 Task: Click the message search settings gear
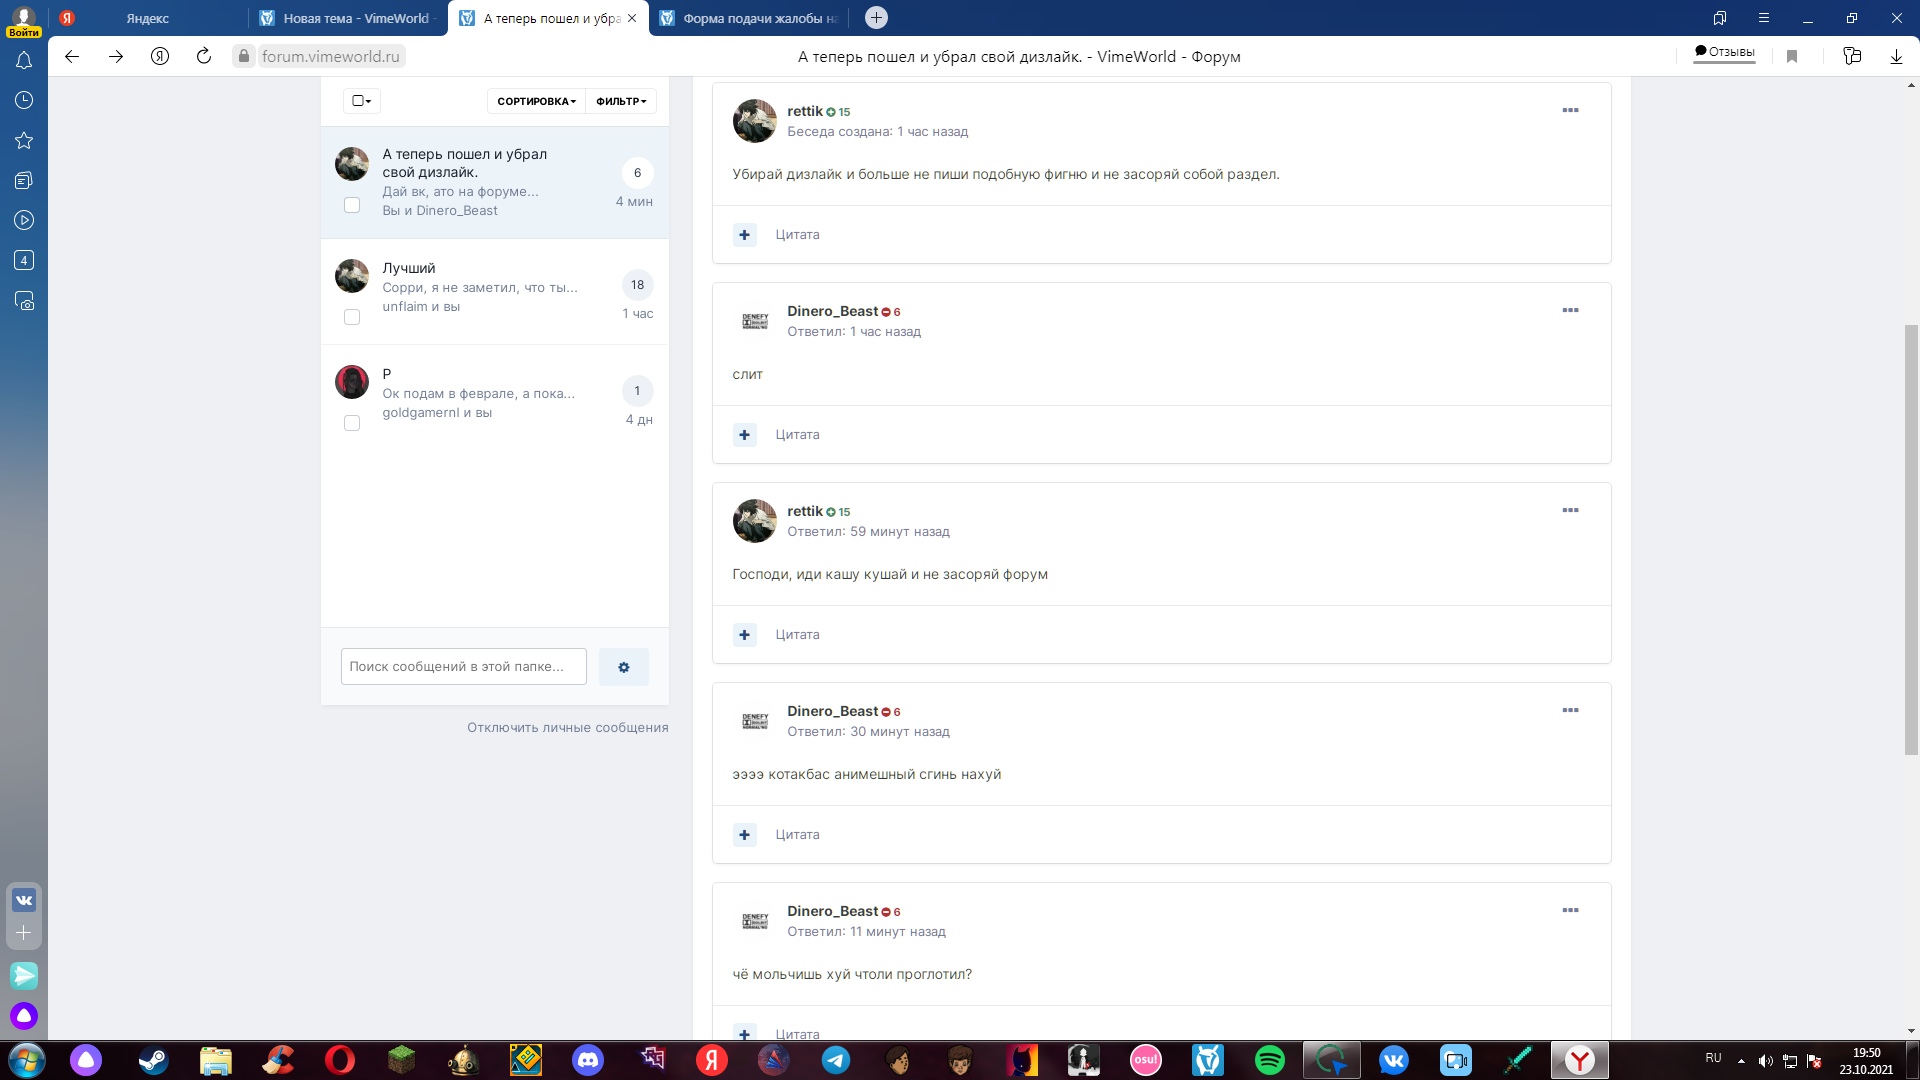click(x=623, y=667)
